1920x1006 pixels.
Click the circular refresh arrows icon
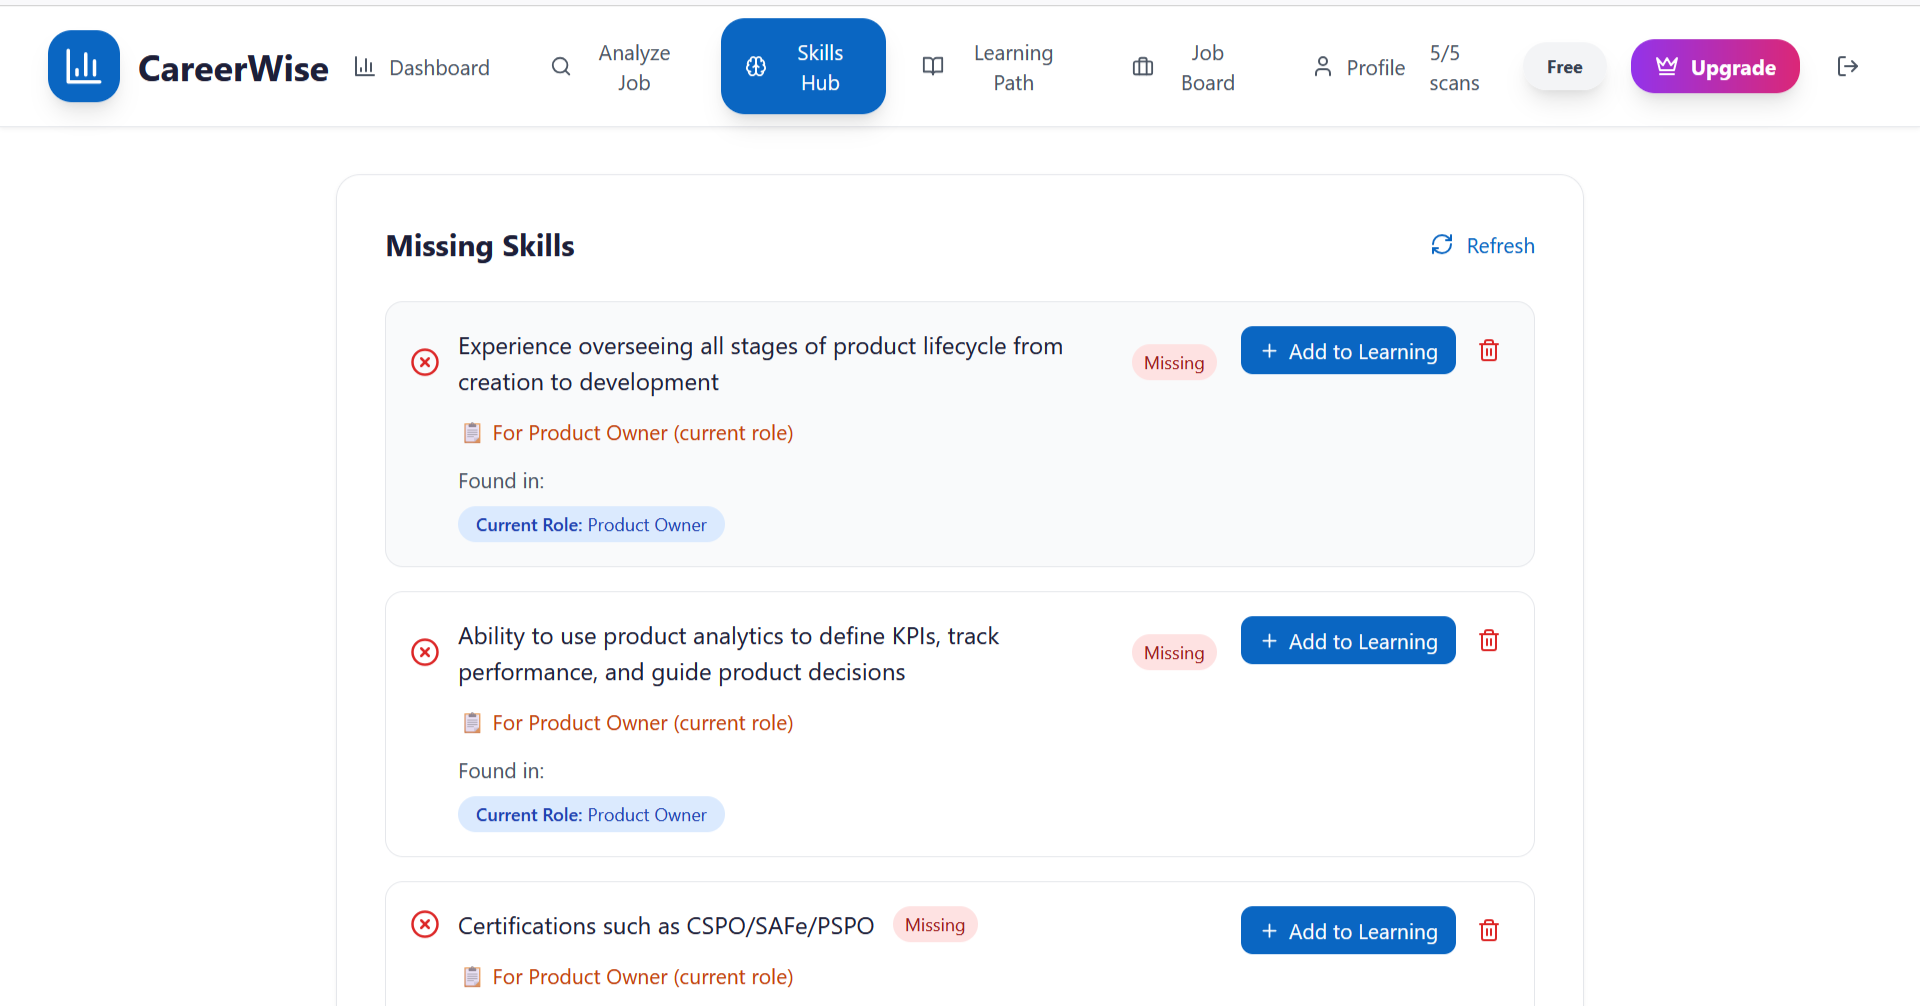pyautogui.click(x=1442, y=244)
